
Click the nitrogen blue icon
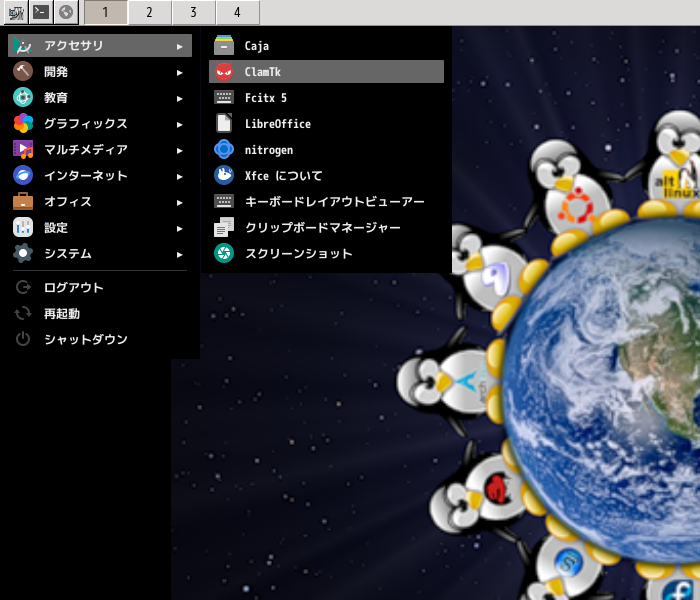224,150
